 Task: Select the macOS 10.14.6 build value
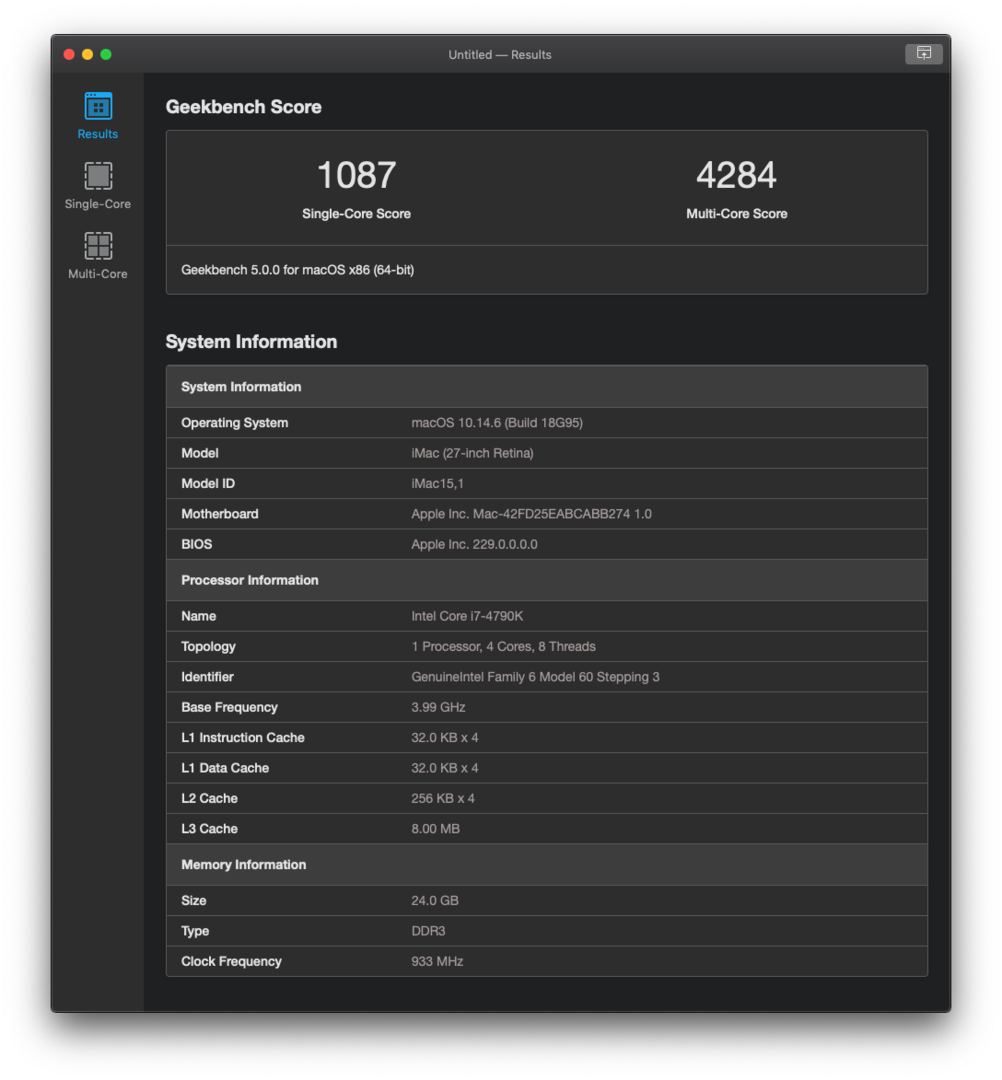[x=497, y=423]
